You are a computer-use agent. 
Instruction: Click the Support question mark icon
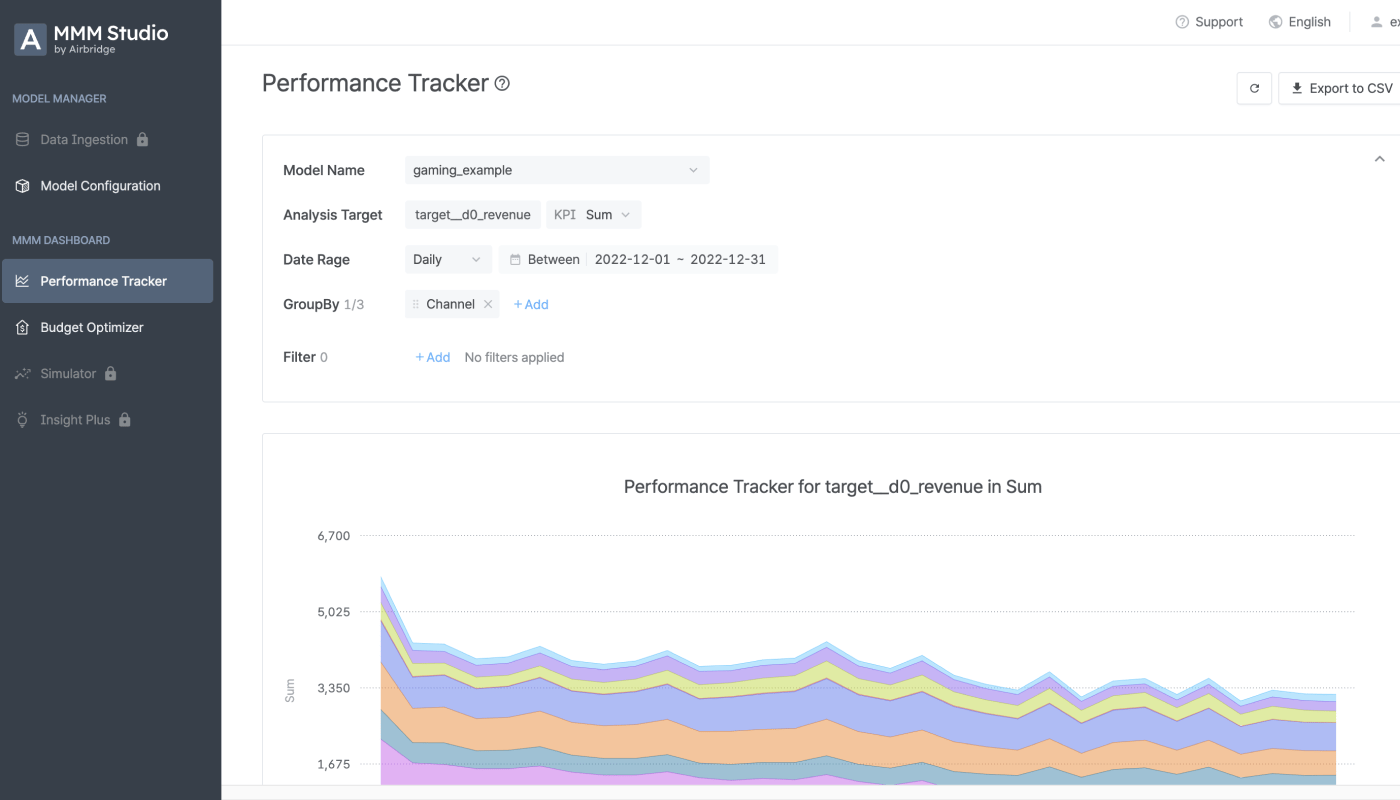pyautogui.click(x=1182, y=22)
